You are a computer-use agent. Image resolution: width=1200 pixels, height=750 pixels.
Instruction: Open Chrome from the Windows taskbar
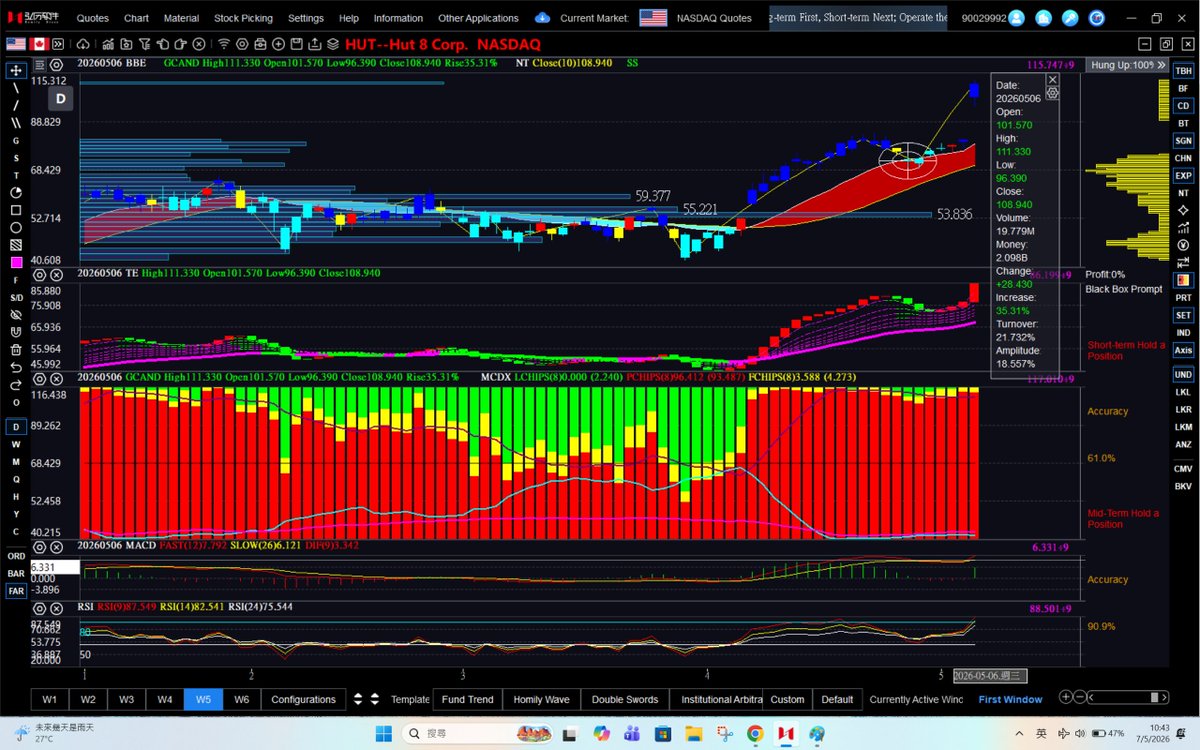click(755, 733)
